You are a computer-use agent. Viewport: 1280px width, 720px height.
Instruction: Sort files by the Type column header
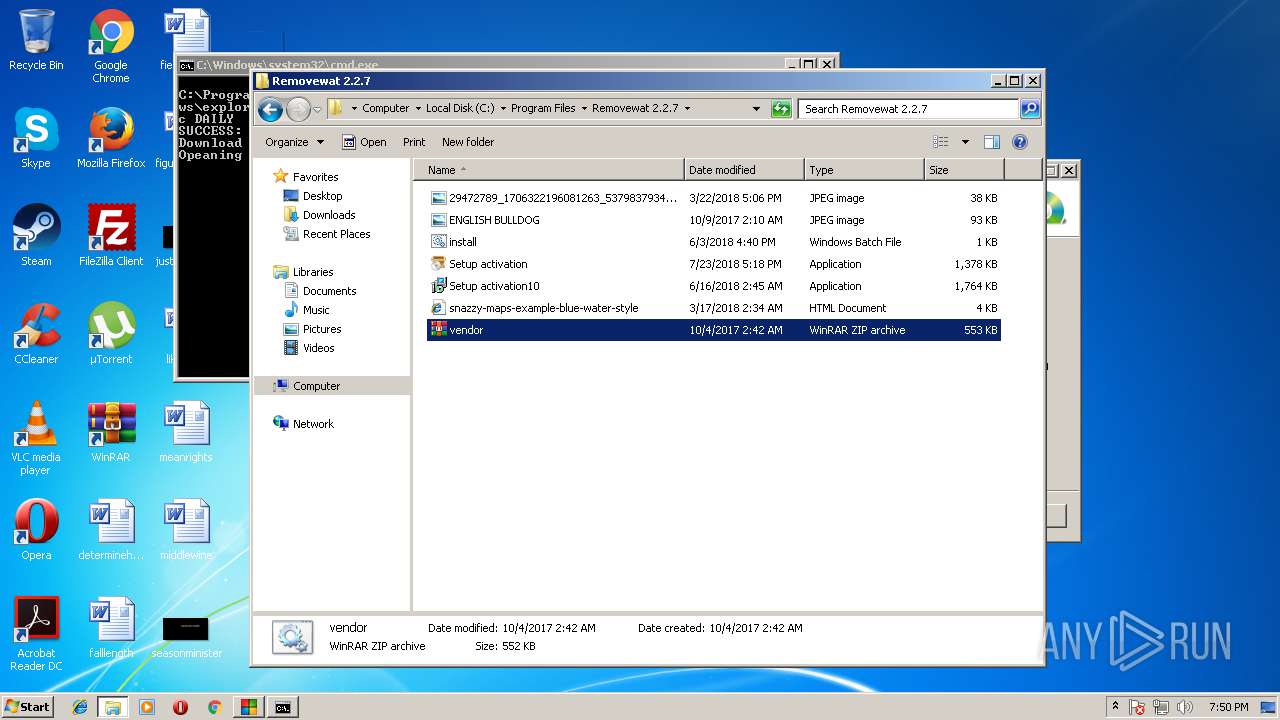pos(864,170)
